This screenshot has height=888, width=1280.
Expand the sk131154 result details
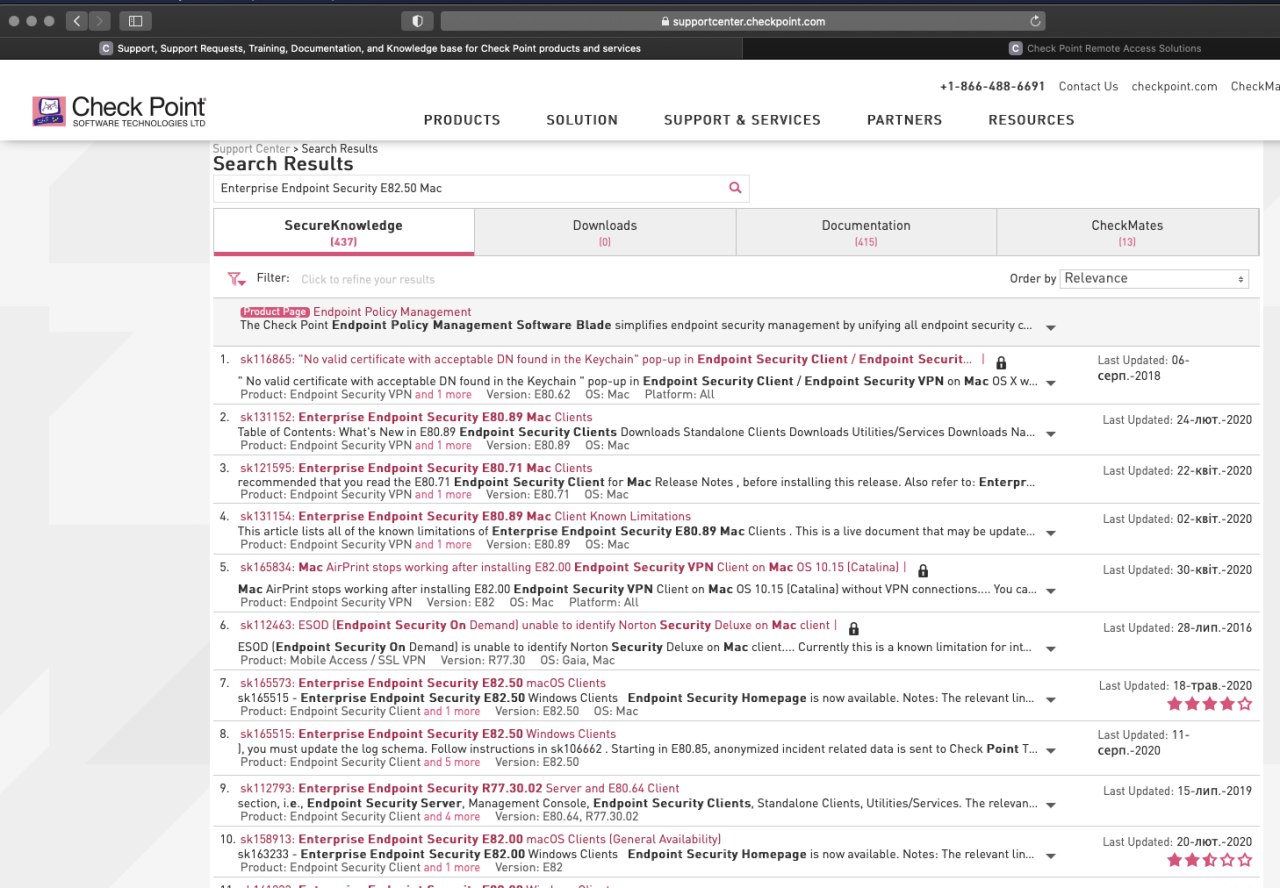(x=1050, y=533)
